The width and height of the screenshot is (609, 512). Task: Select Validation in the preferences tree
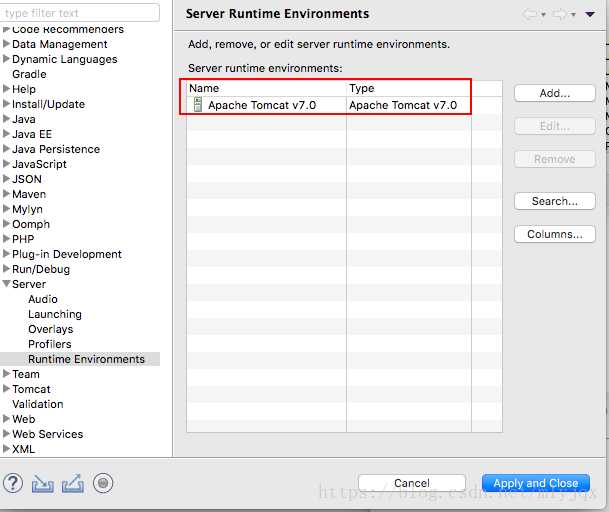pos(38,404)
